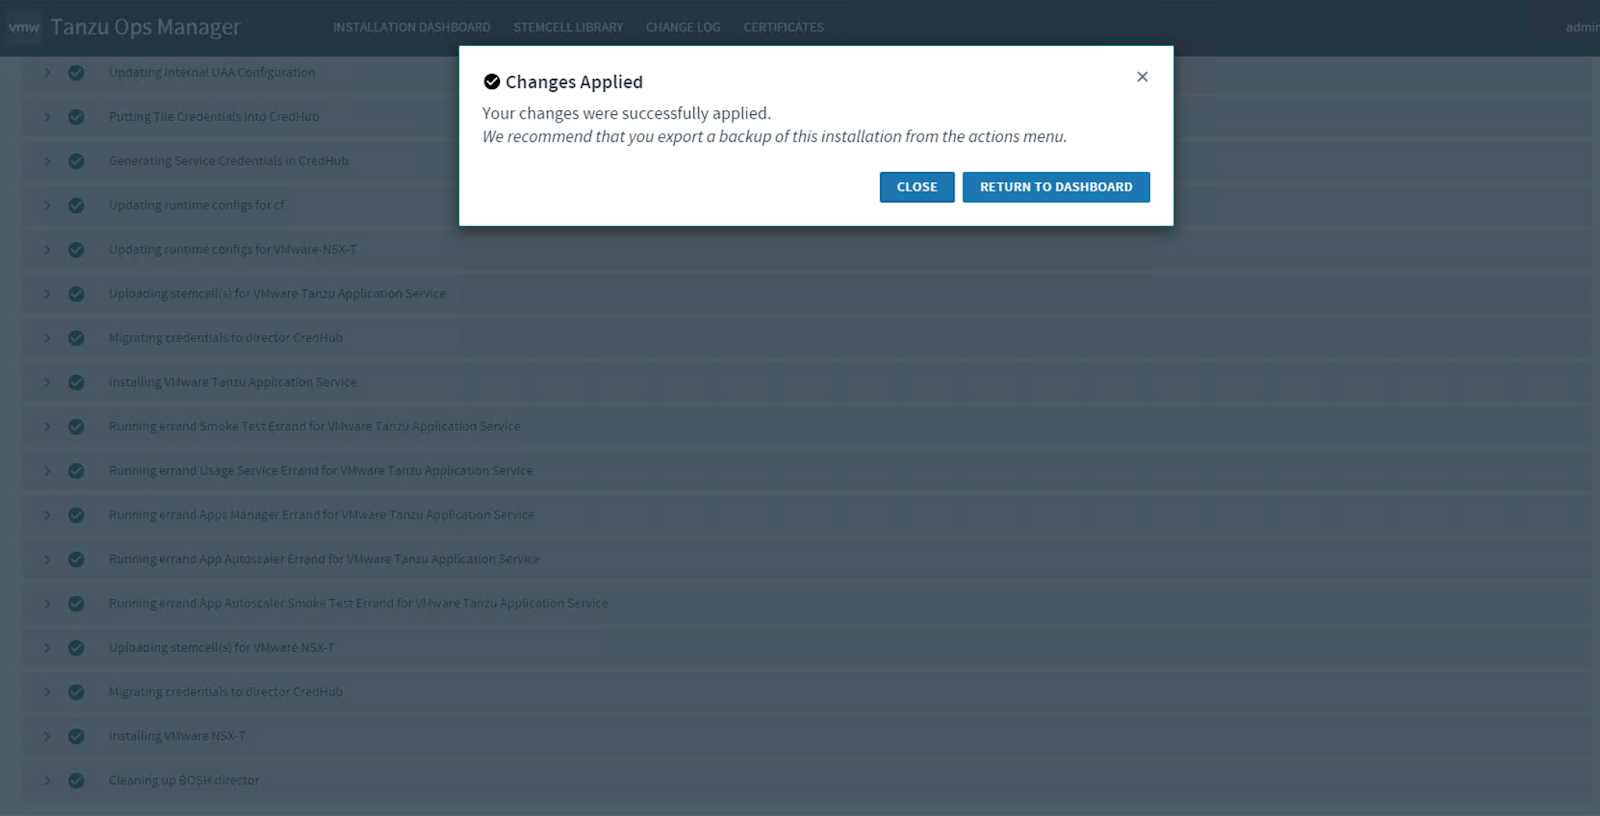Expand Running errand App Autoscaler Errand step
The height and width of the screenshot is (816, 1600).
click(x=47, y=559)
